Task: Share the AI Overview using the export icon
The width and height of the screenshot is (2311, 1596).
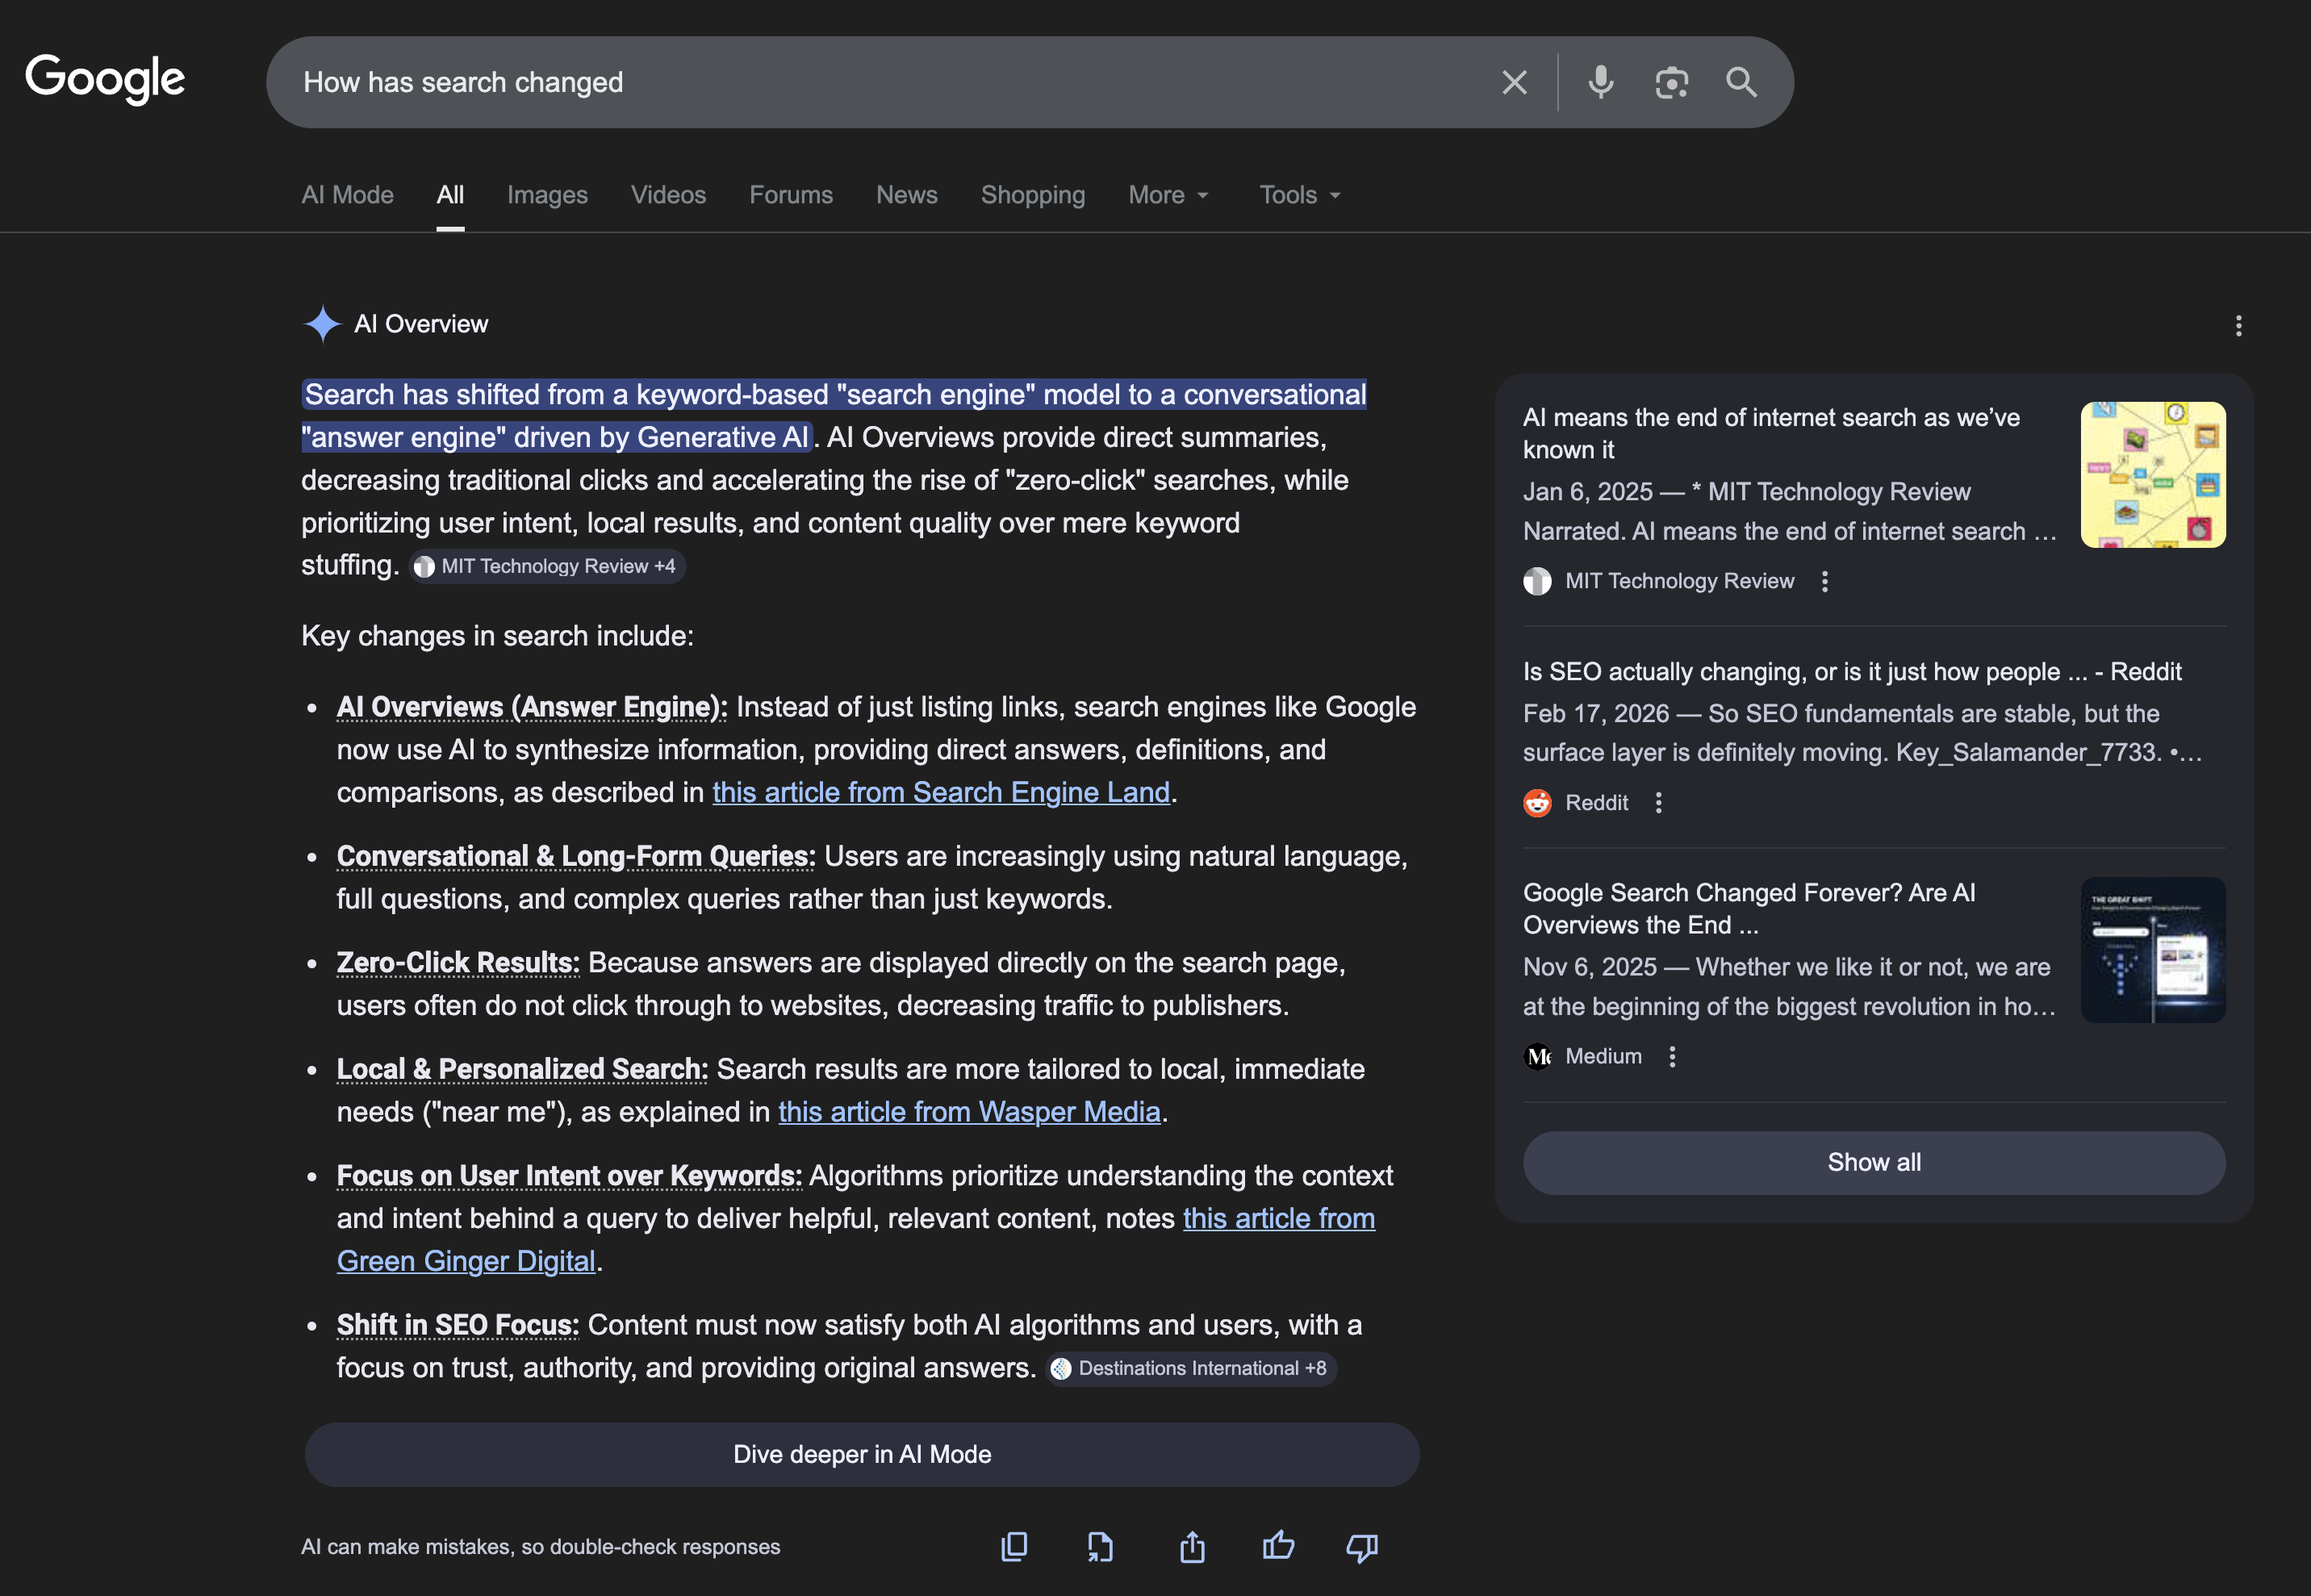Action: [x=1192, y=1546]
